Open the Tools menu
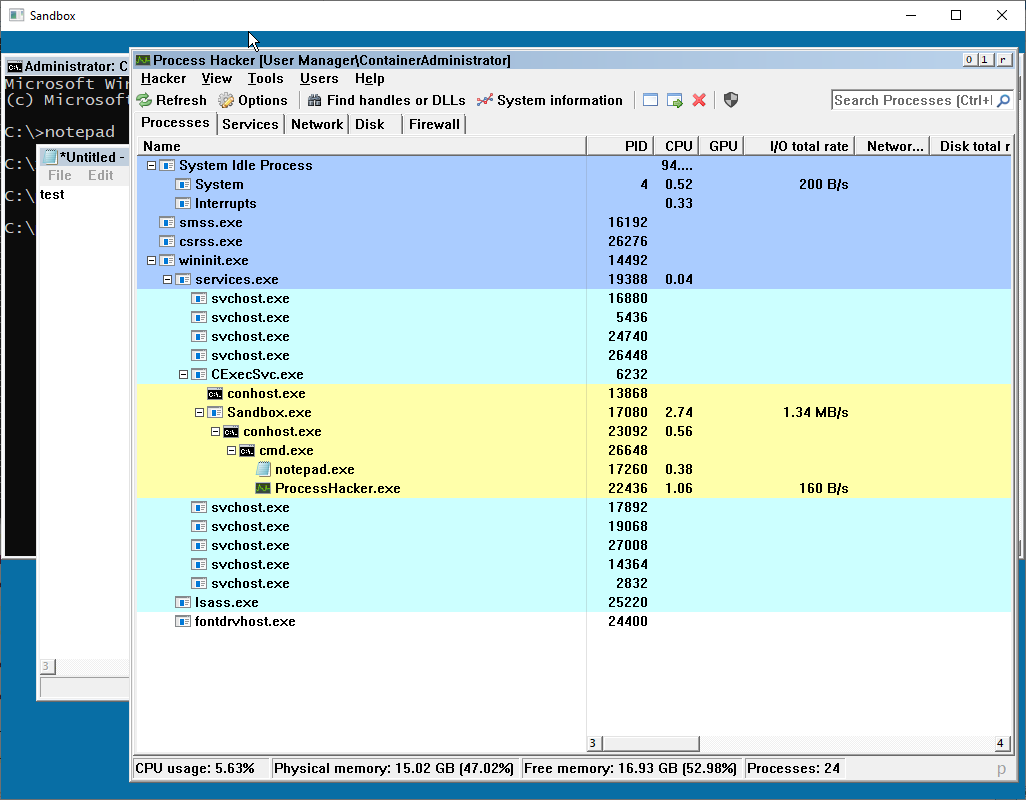 pyautogui.click(x=265, y=78)
